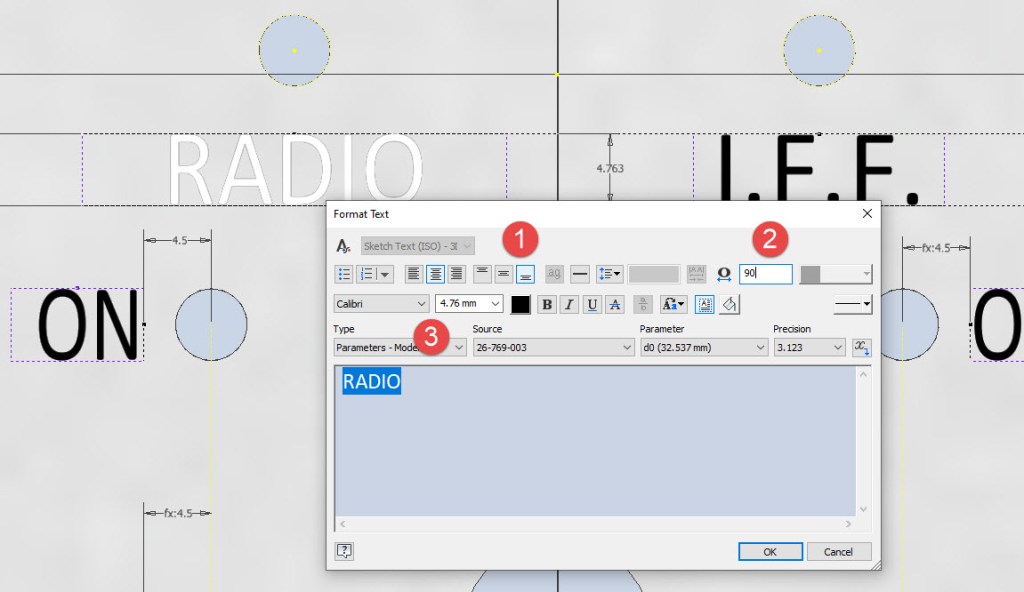Select the bulleted list icon
The image size is (1024, 592).
[344, 274]
